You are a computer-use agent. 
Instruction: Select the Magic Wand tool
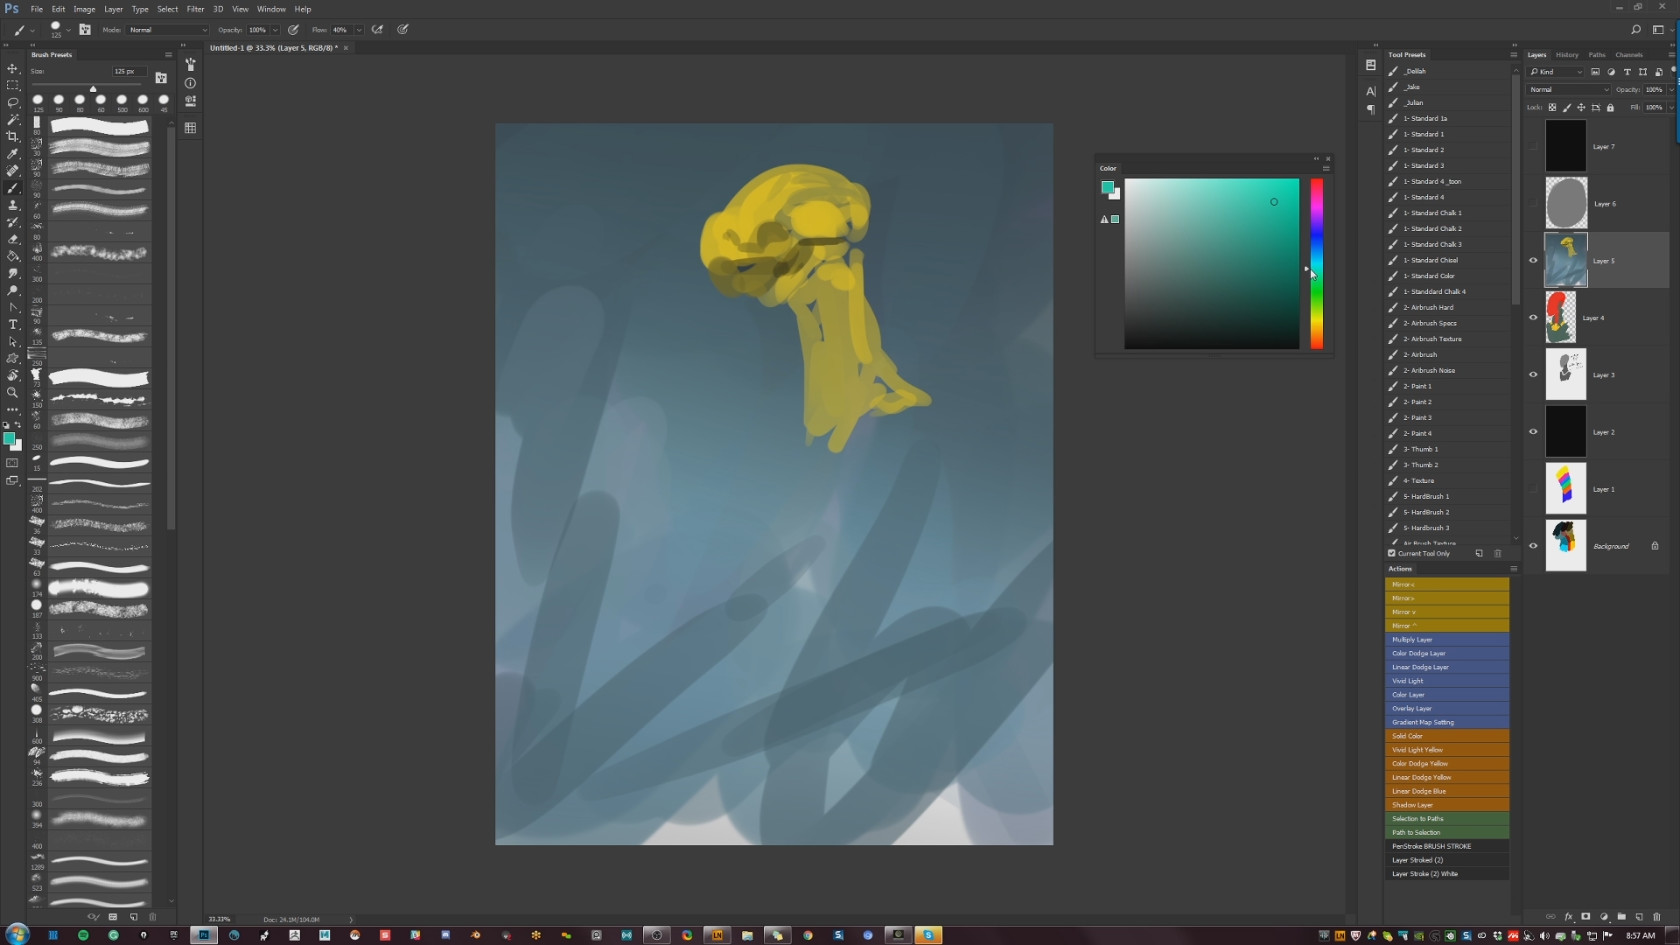(13, 119)
